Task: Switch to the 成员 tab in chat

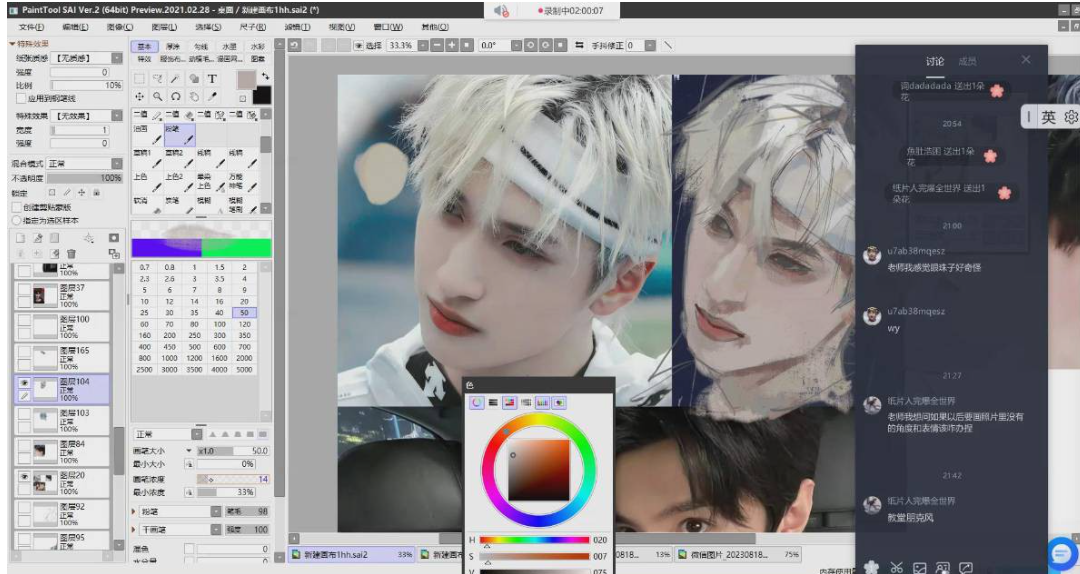Action: (x=967, y=61)
